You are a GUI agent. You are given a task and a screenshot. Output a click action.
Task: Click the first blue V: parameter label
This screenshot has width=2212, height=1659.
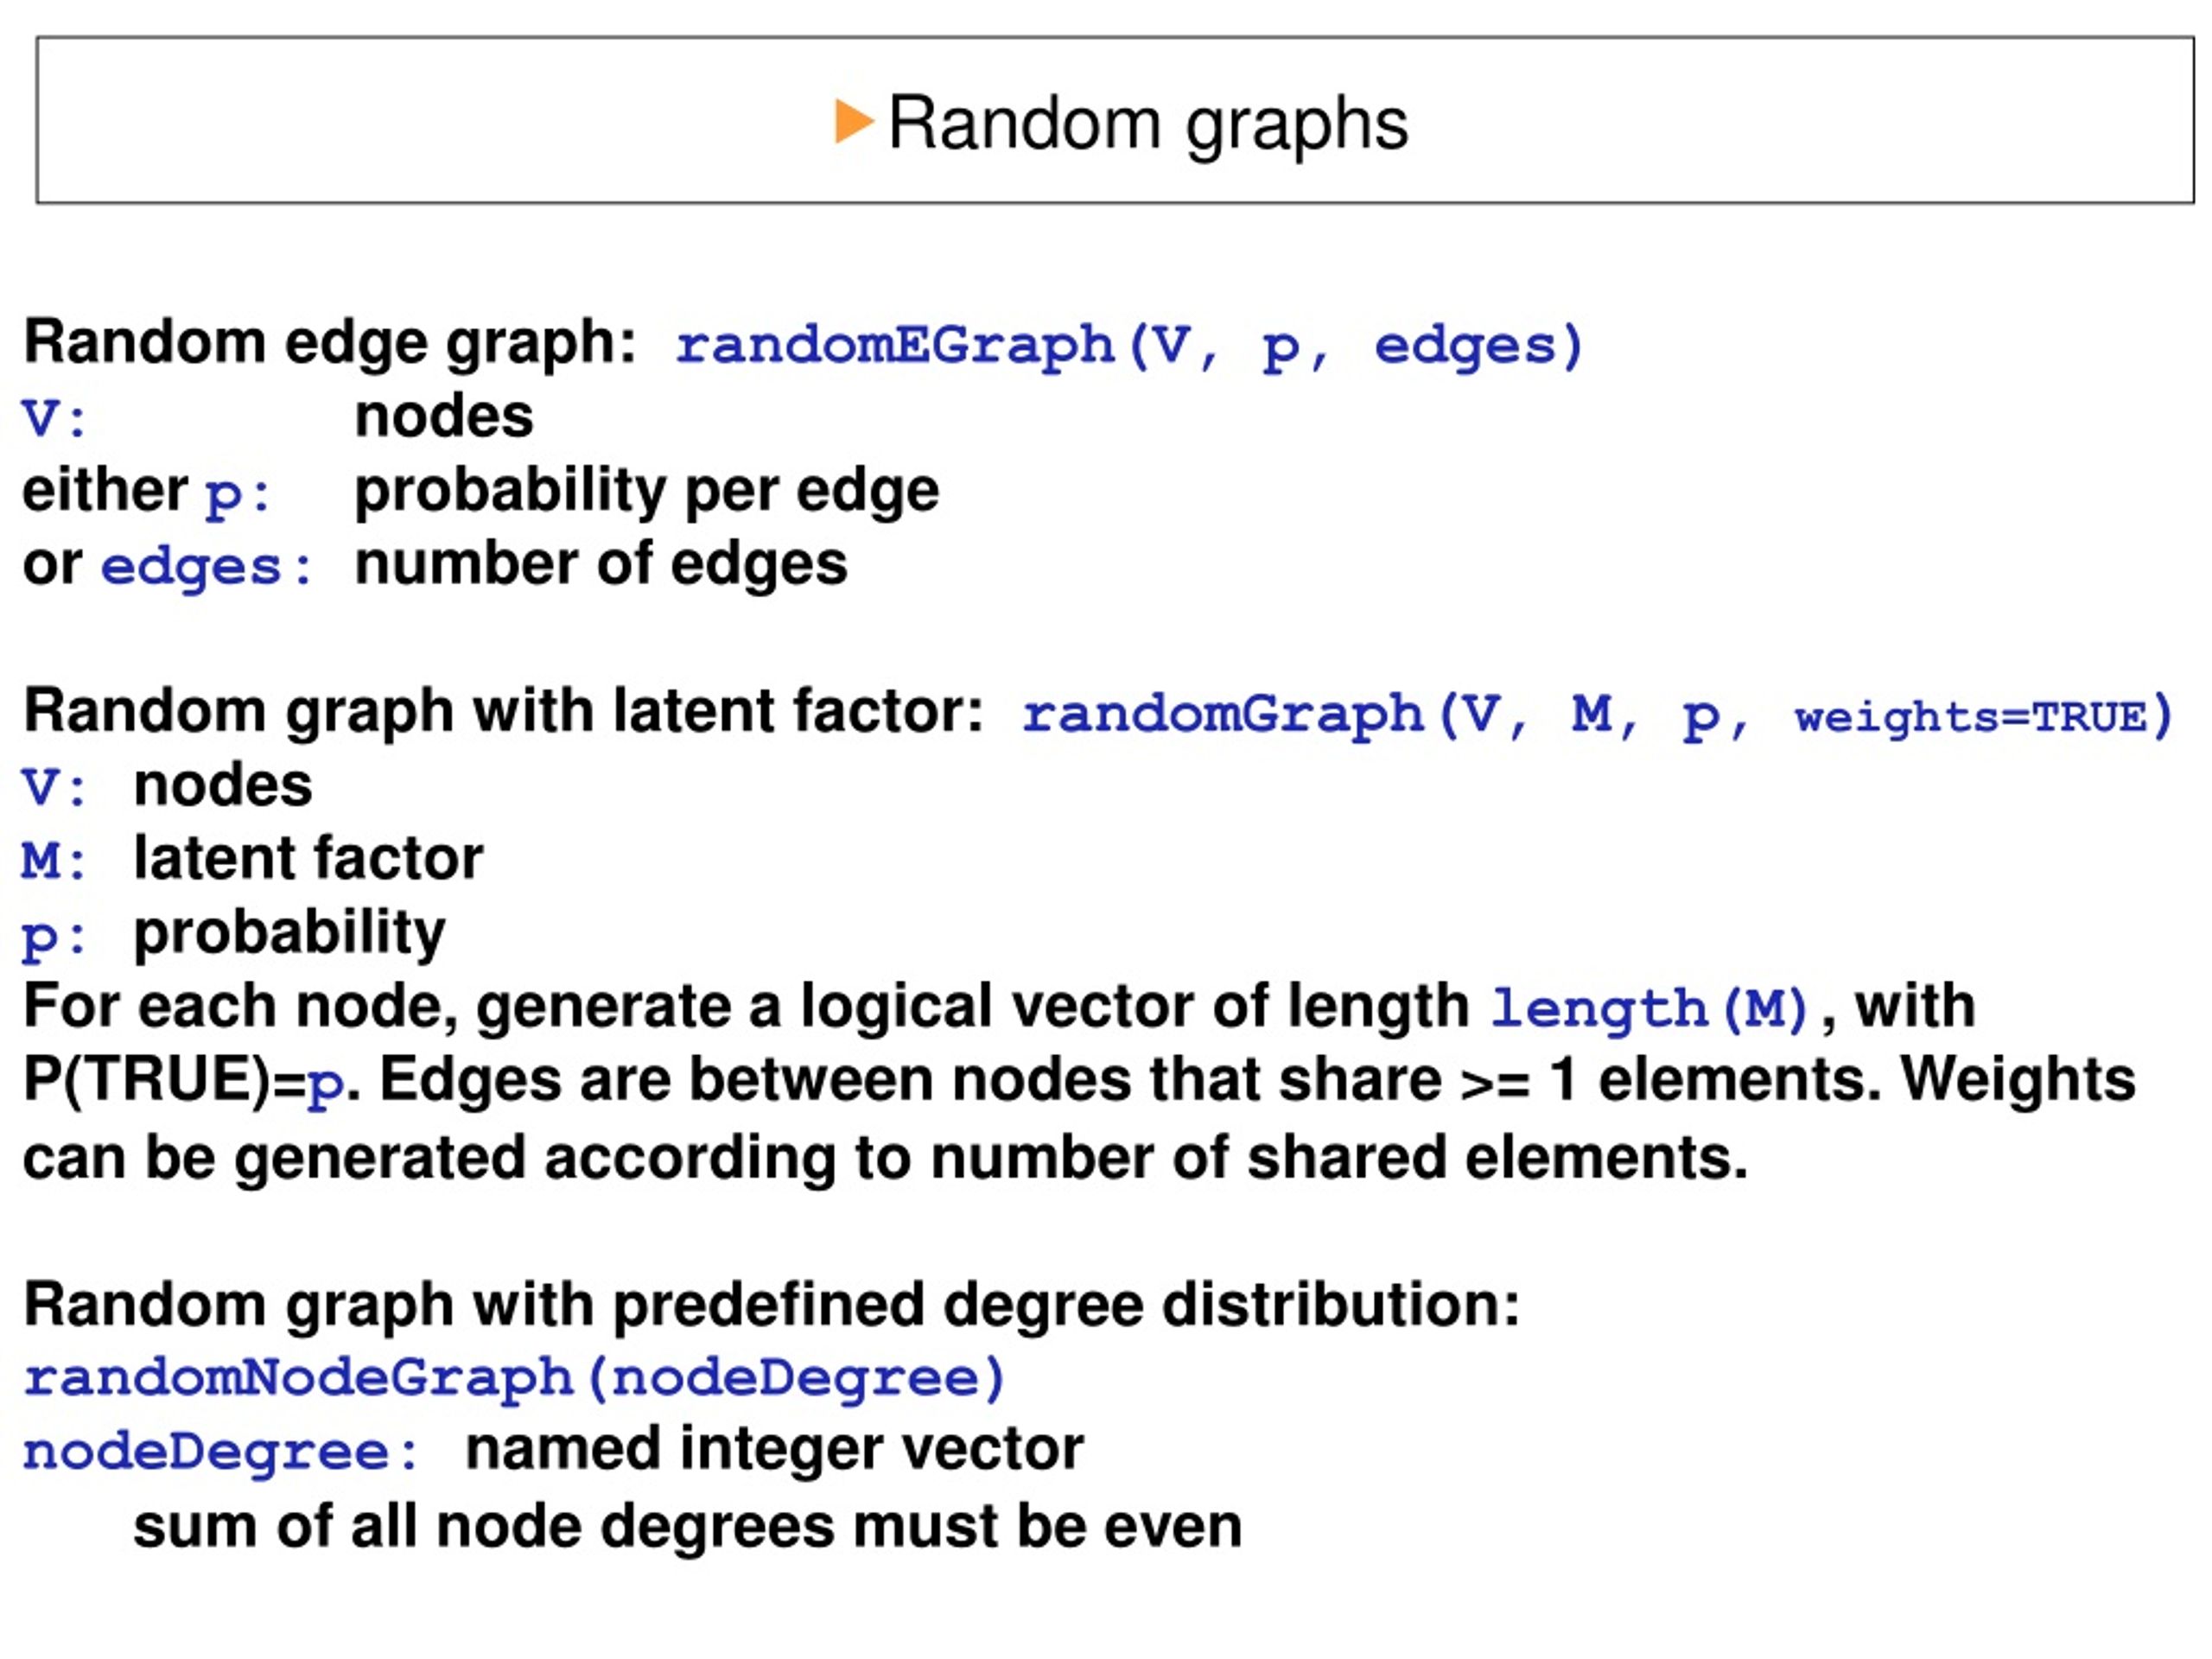(x=54, y=418)
